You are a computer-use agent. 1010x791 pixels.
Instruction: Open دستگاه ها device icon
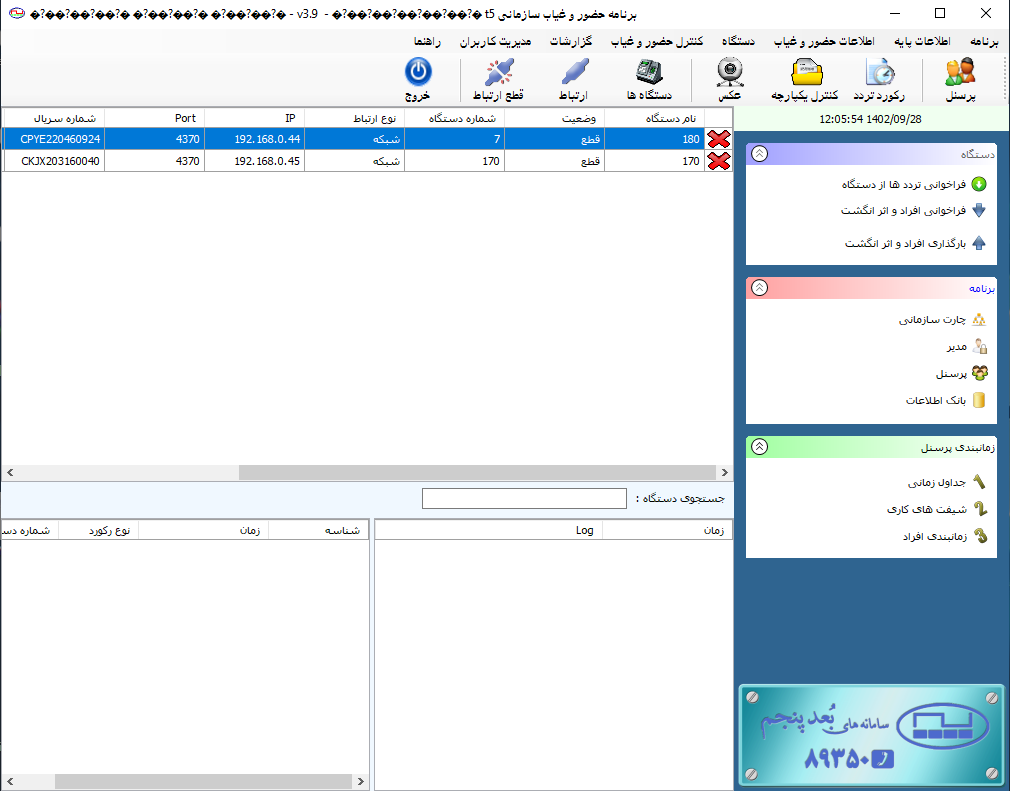point(649,73)
